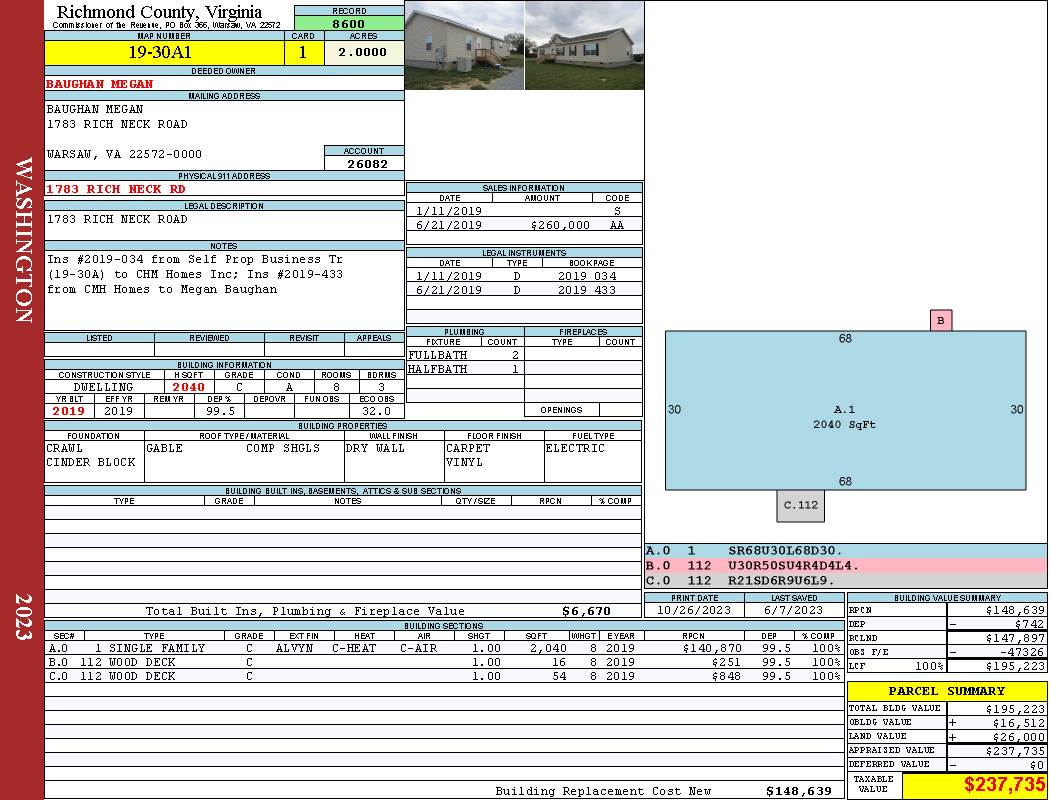Select the pink B.0 sketch legend row
Image resolution: width=1050 pixels, height=800 pixels.
845,566
